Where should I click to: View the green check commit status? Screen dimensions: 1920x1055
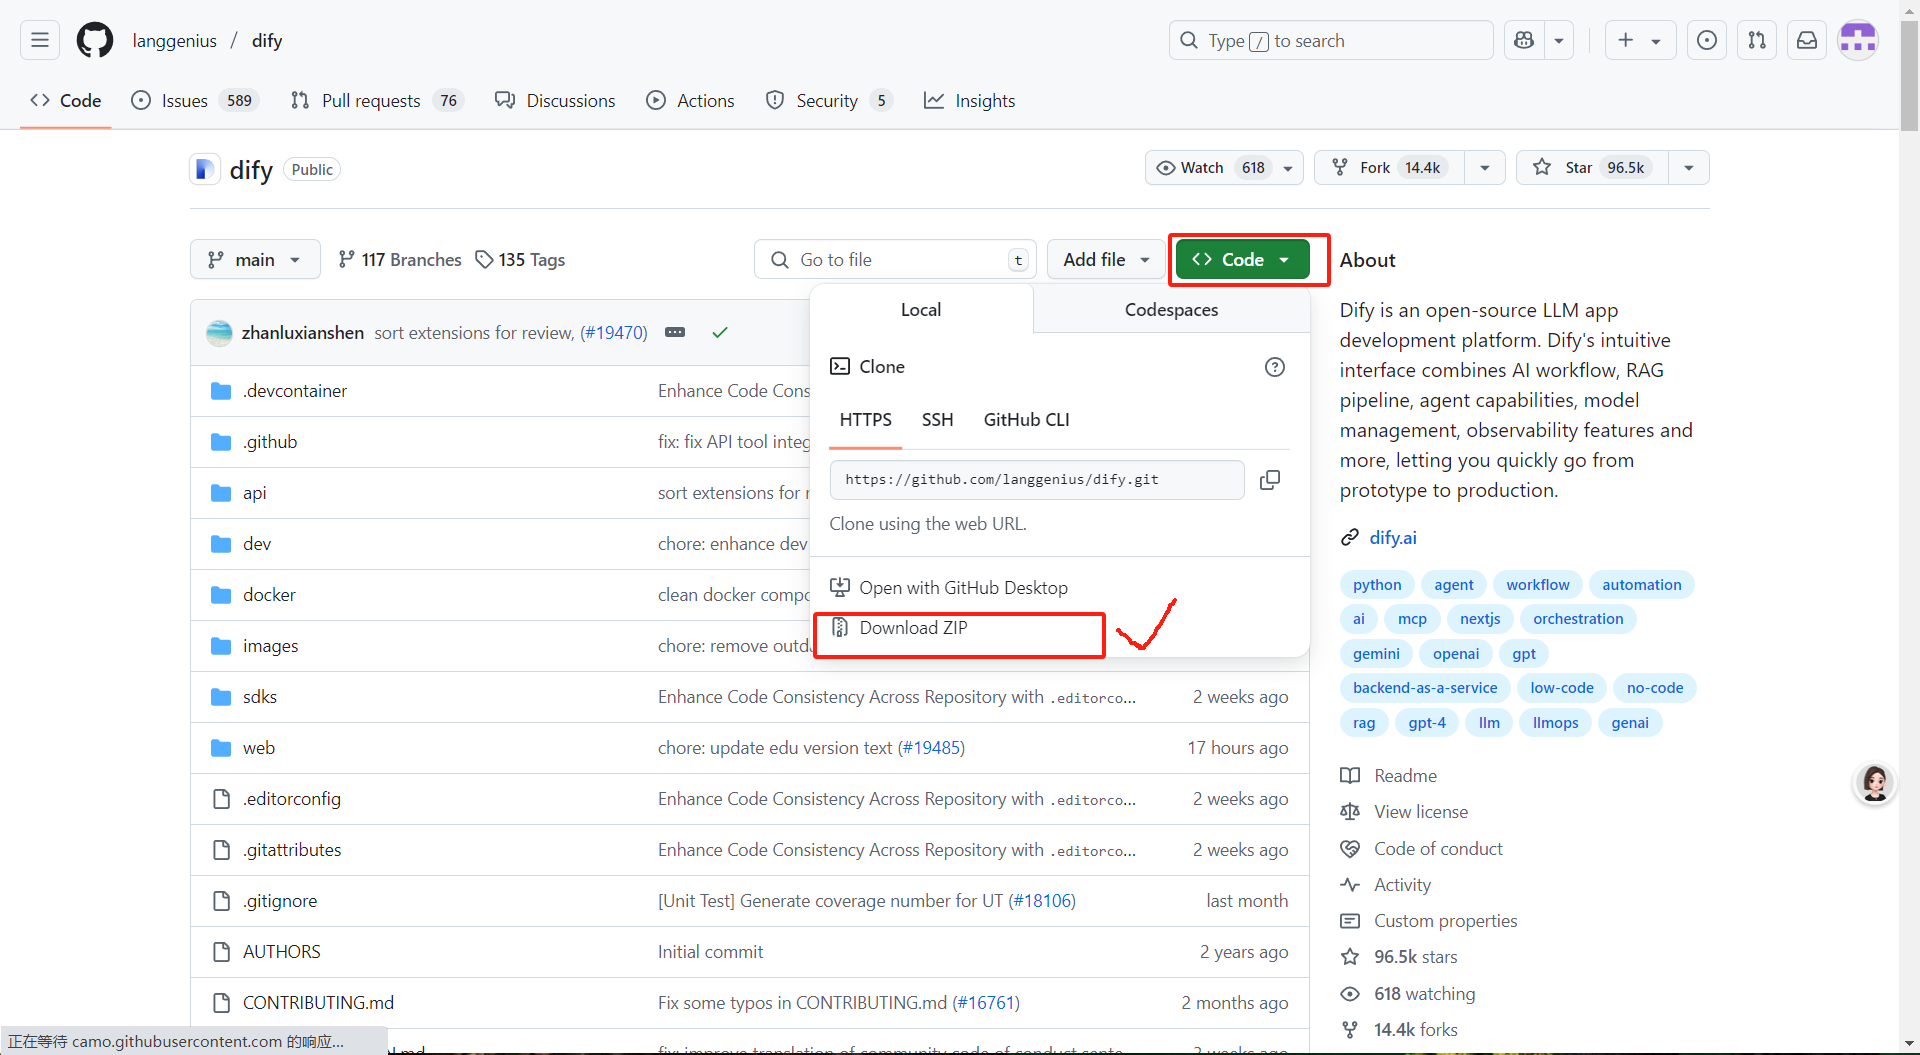720,332
